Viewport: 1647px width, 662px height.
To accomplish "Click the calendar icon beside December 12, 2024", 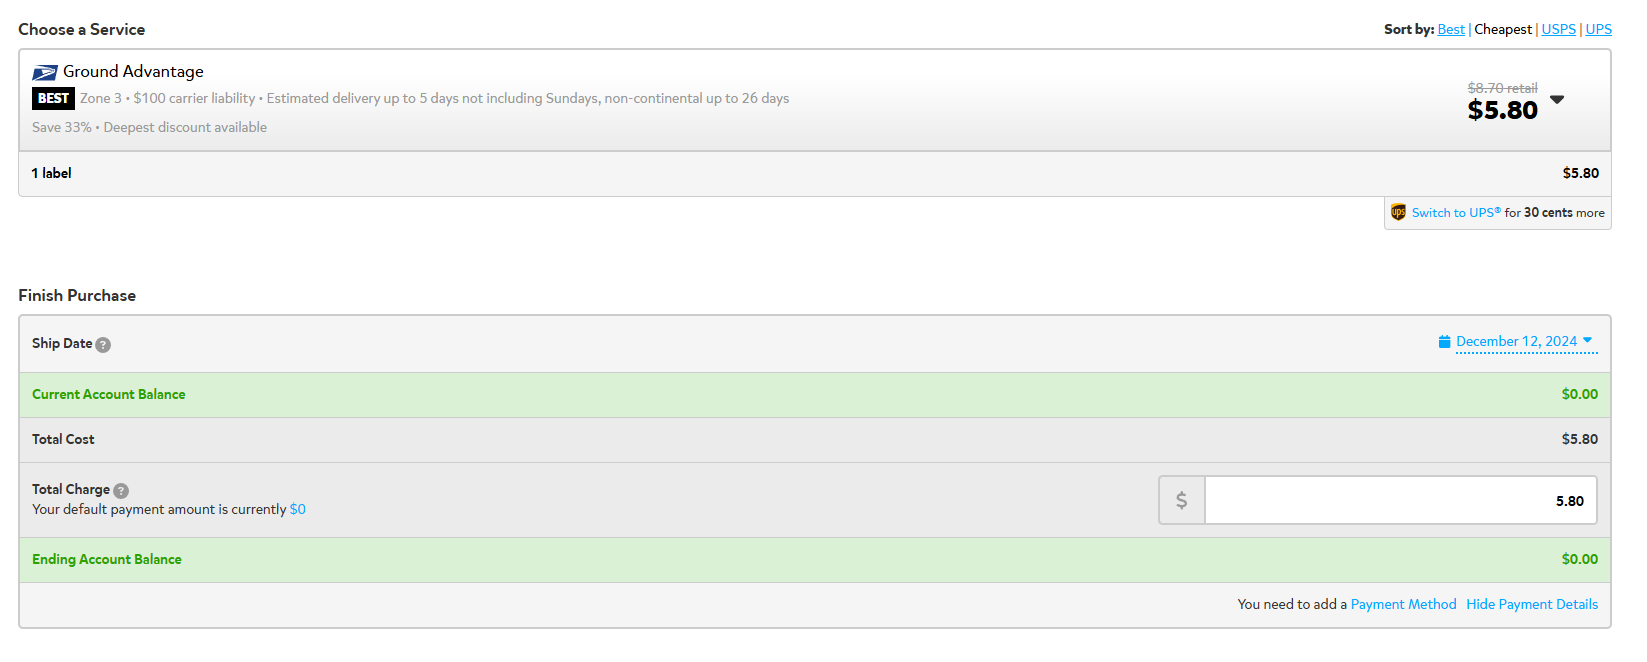I will coord(1444,342).
